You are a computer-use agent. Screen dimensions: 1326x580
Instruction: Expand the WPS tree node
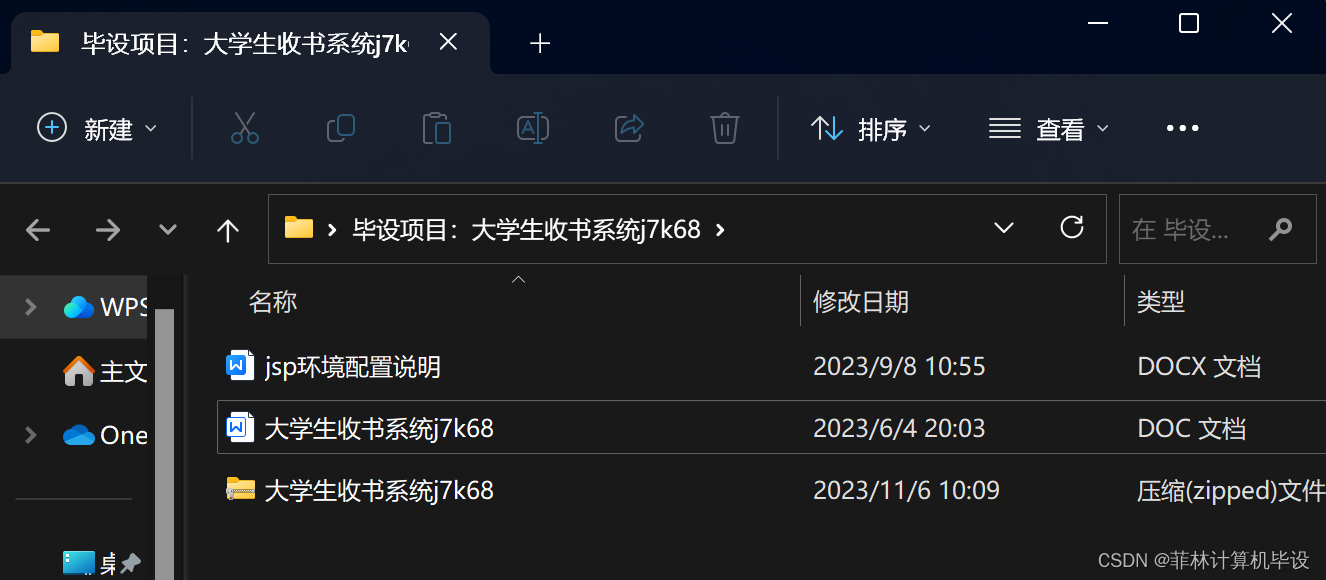(x=31, y=306)
